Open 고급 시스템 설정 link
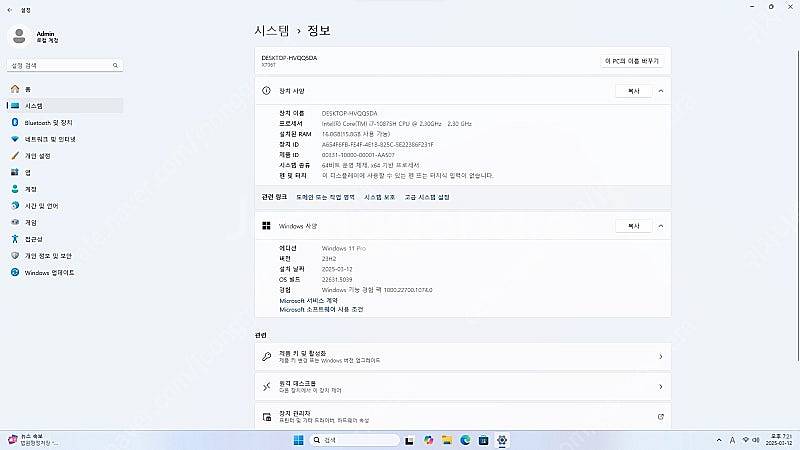Viewport: 800px width, 450px height. (427, 197)
